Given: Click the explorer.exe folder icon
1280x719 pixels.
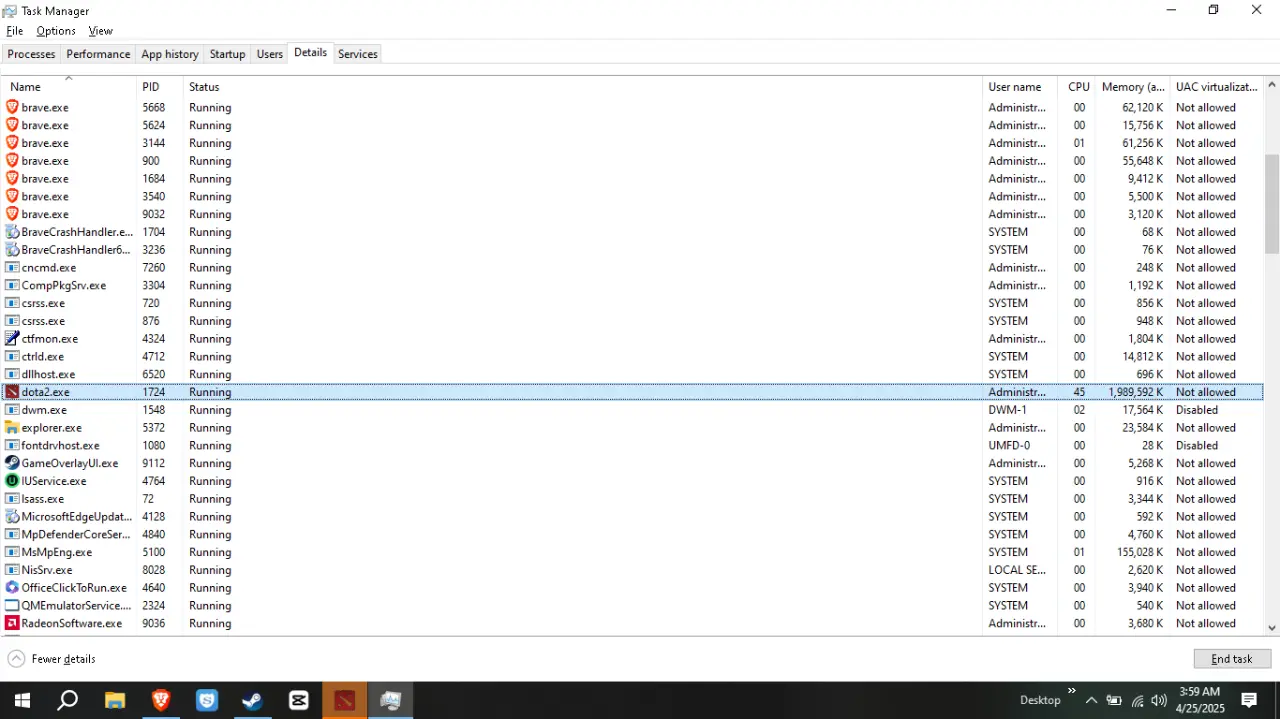Looking at the screenshot, I should pos(12,428).
